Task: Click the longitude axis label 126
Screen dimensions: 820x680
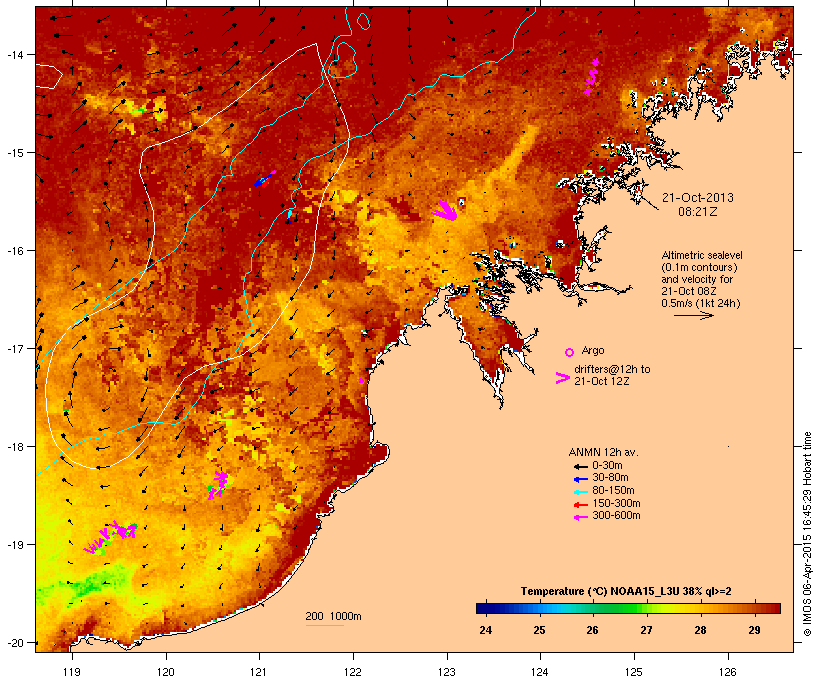Action: click(728, 672)
